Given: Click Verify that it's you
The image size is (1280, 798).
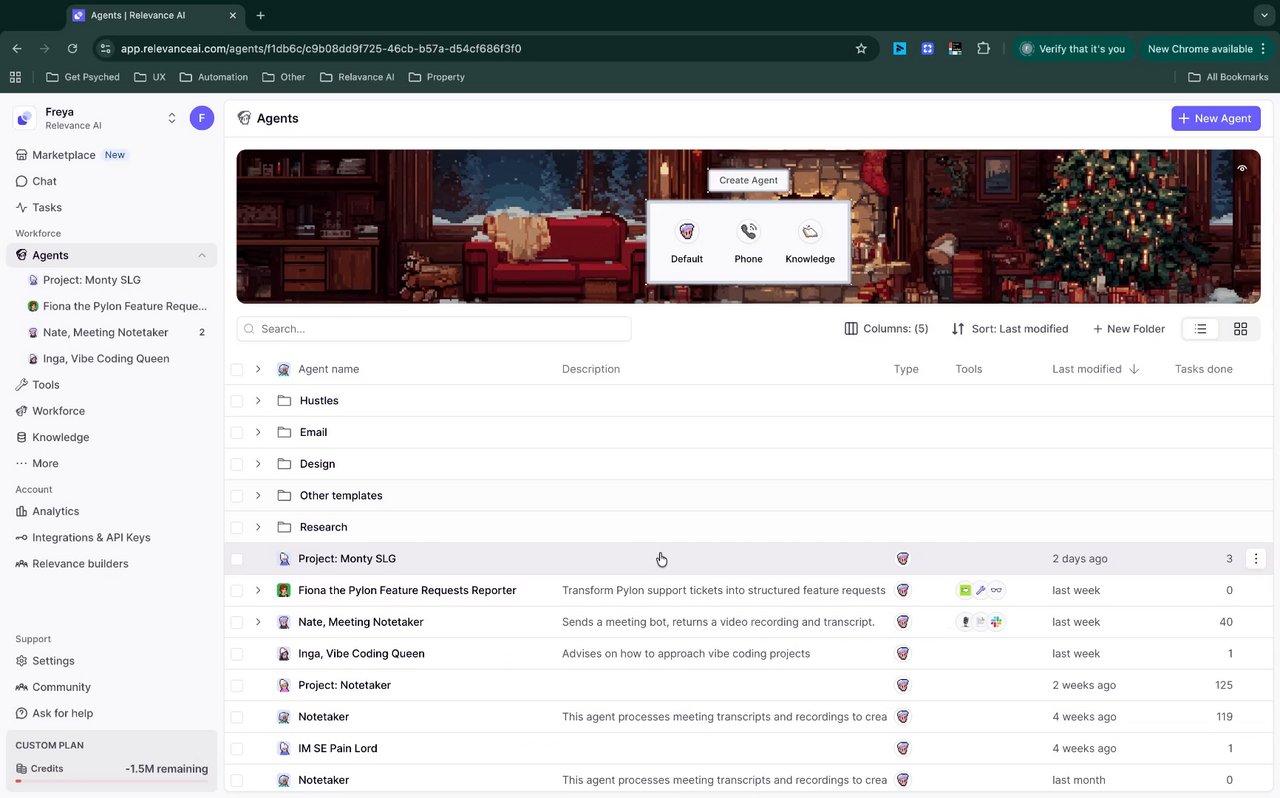Looking at the screenshot, I should point(1073,48).
